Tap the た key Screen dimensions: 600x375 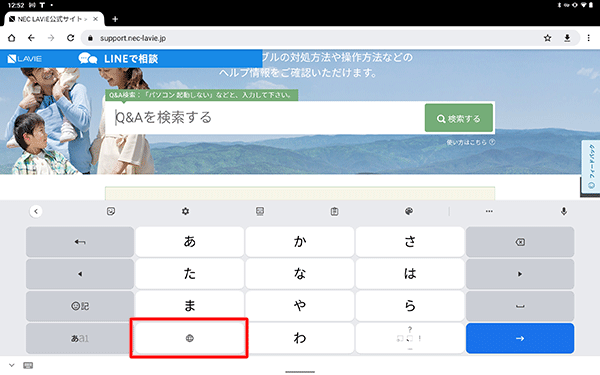189,274
